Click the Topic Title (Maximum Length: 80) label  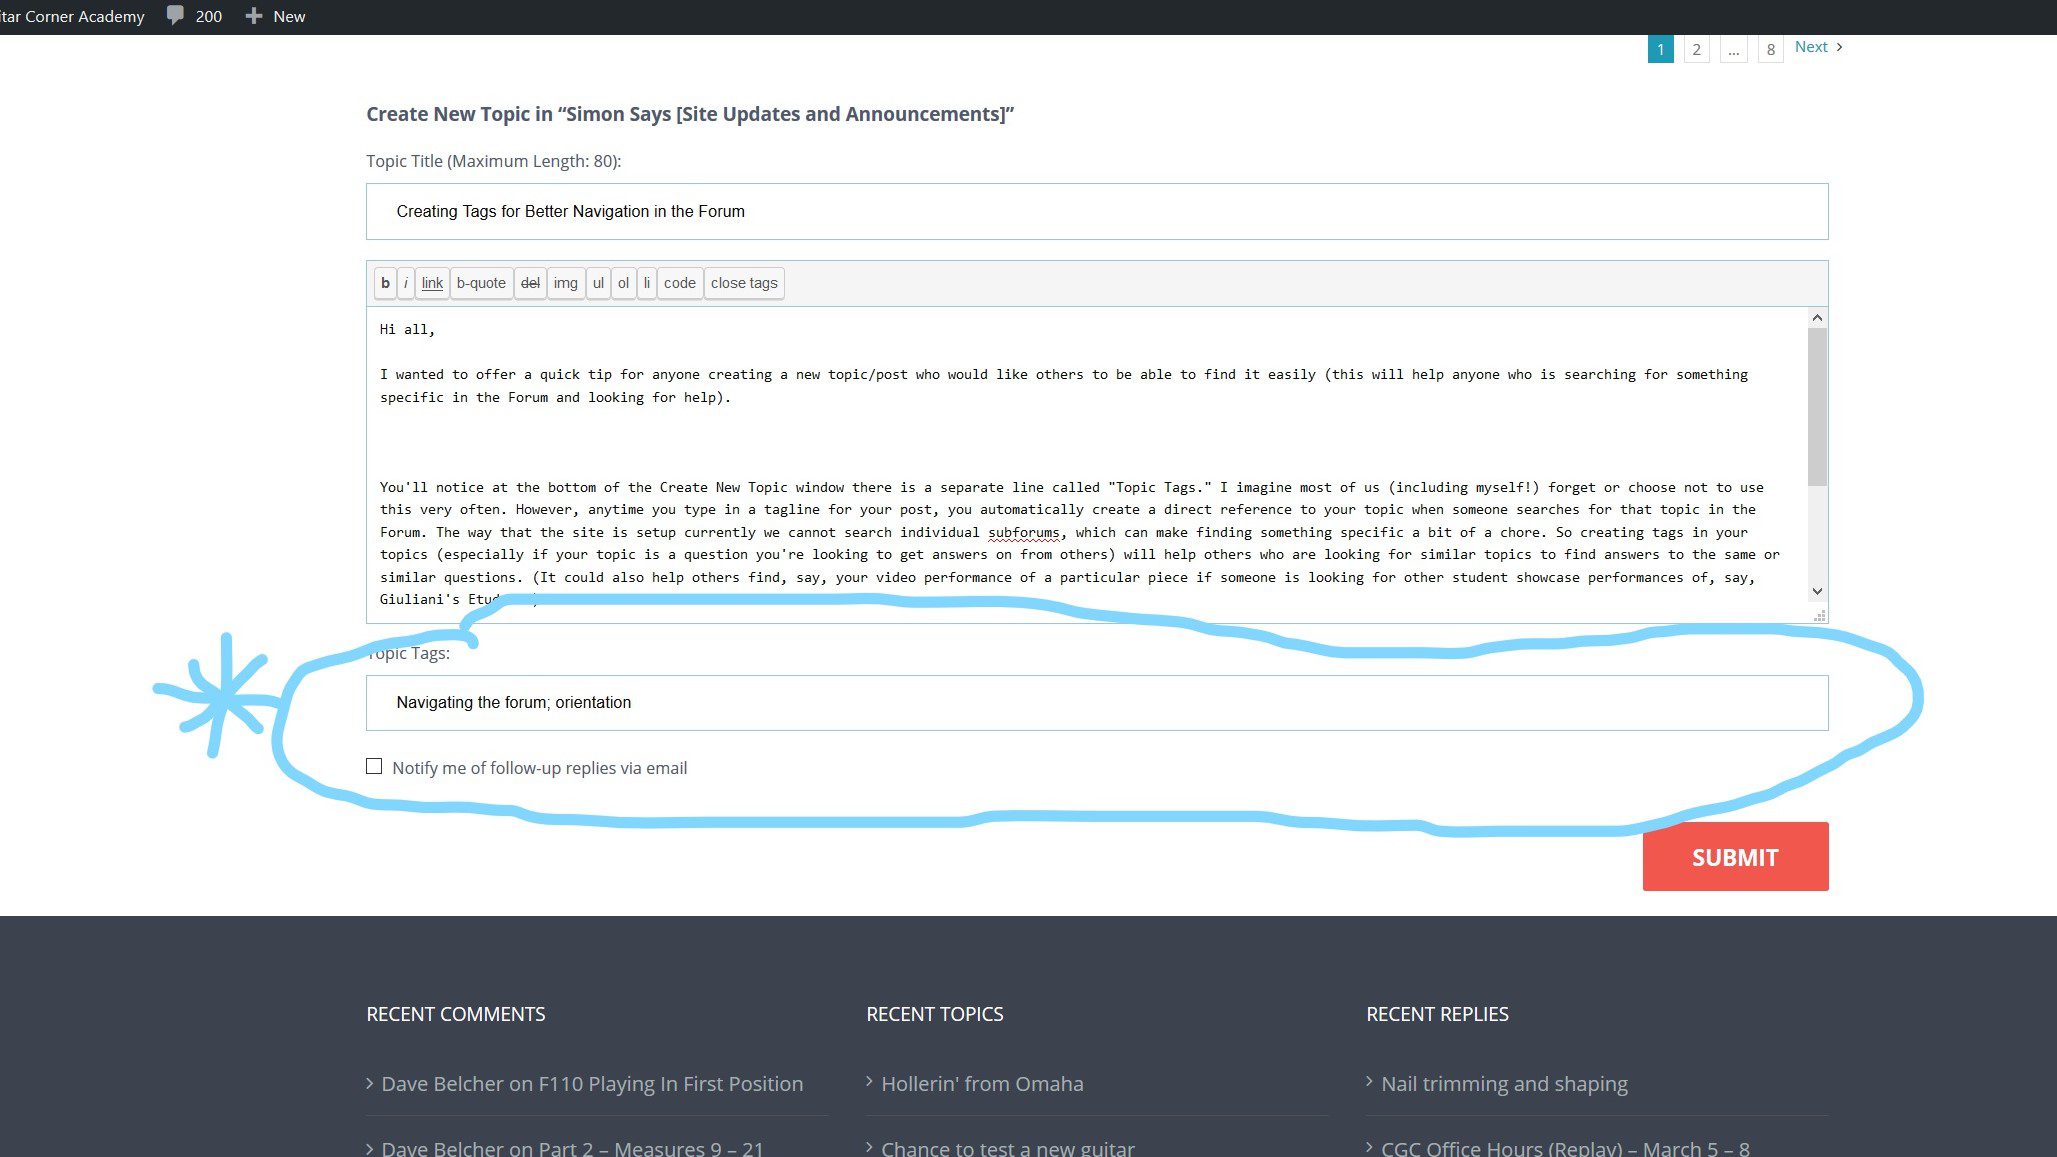(x=494, y=161)
